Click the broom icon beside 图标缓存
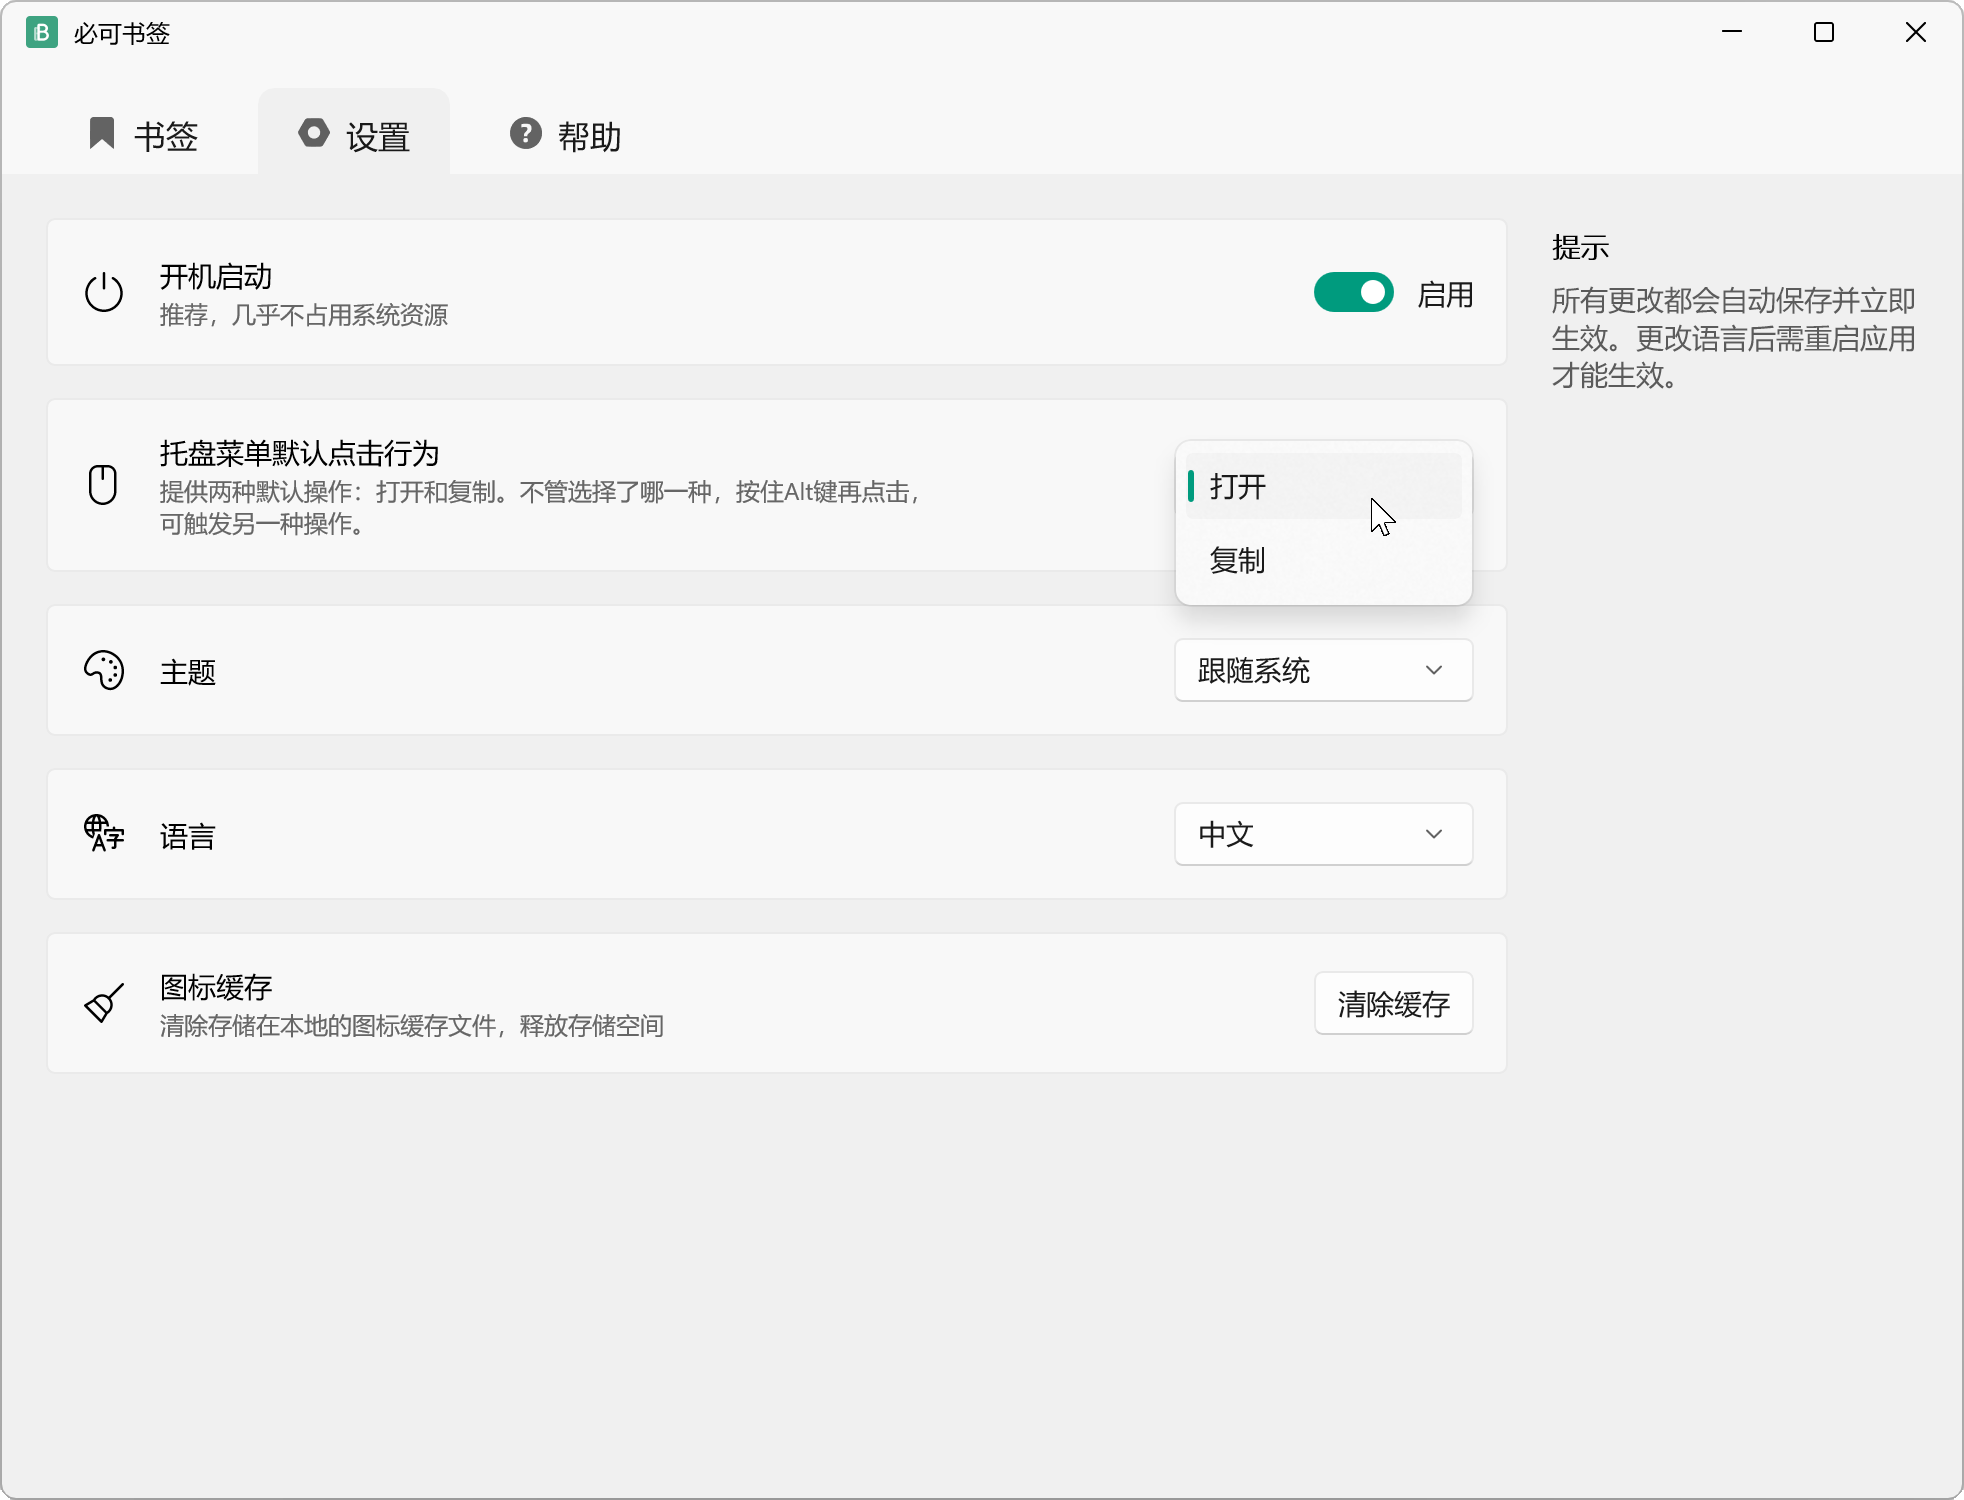 [104, 1003]
